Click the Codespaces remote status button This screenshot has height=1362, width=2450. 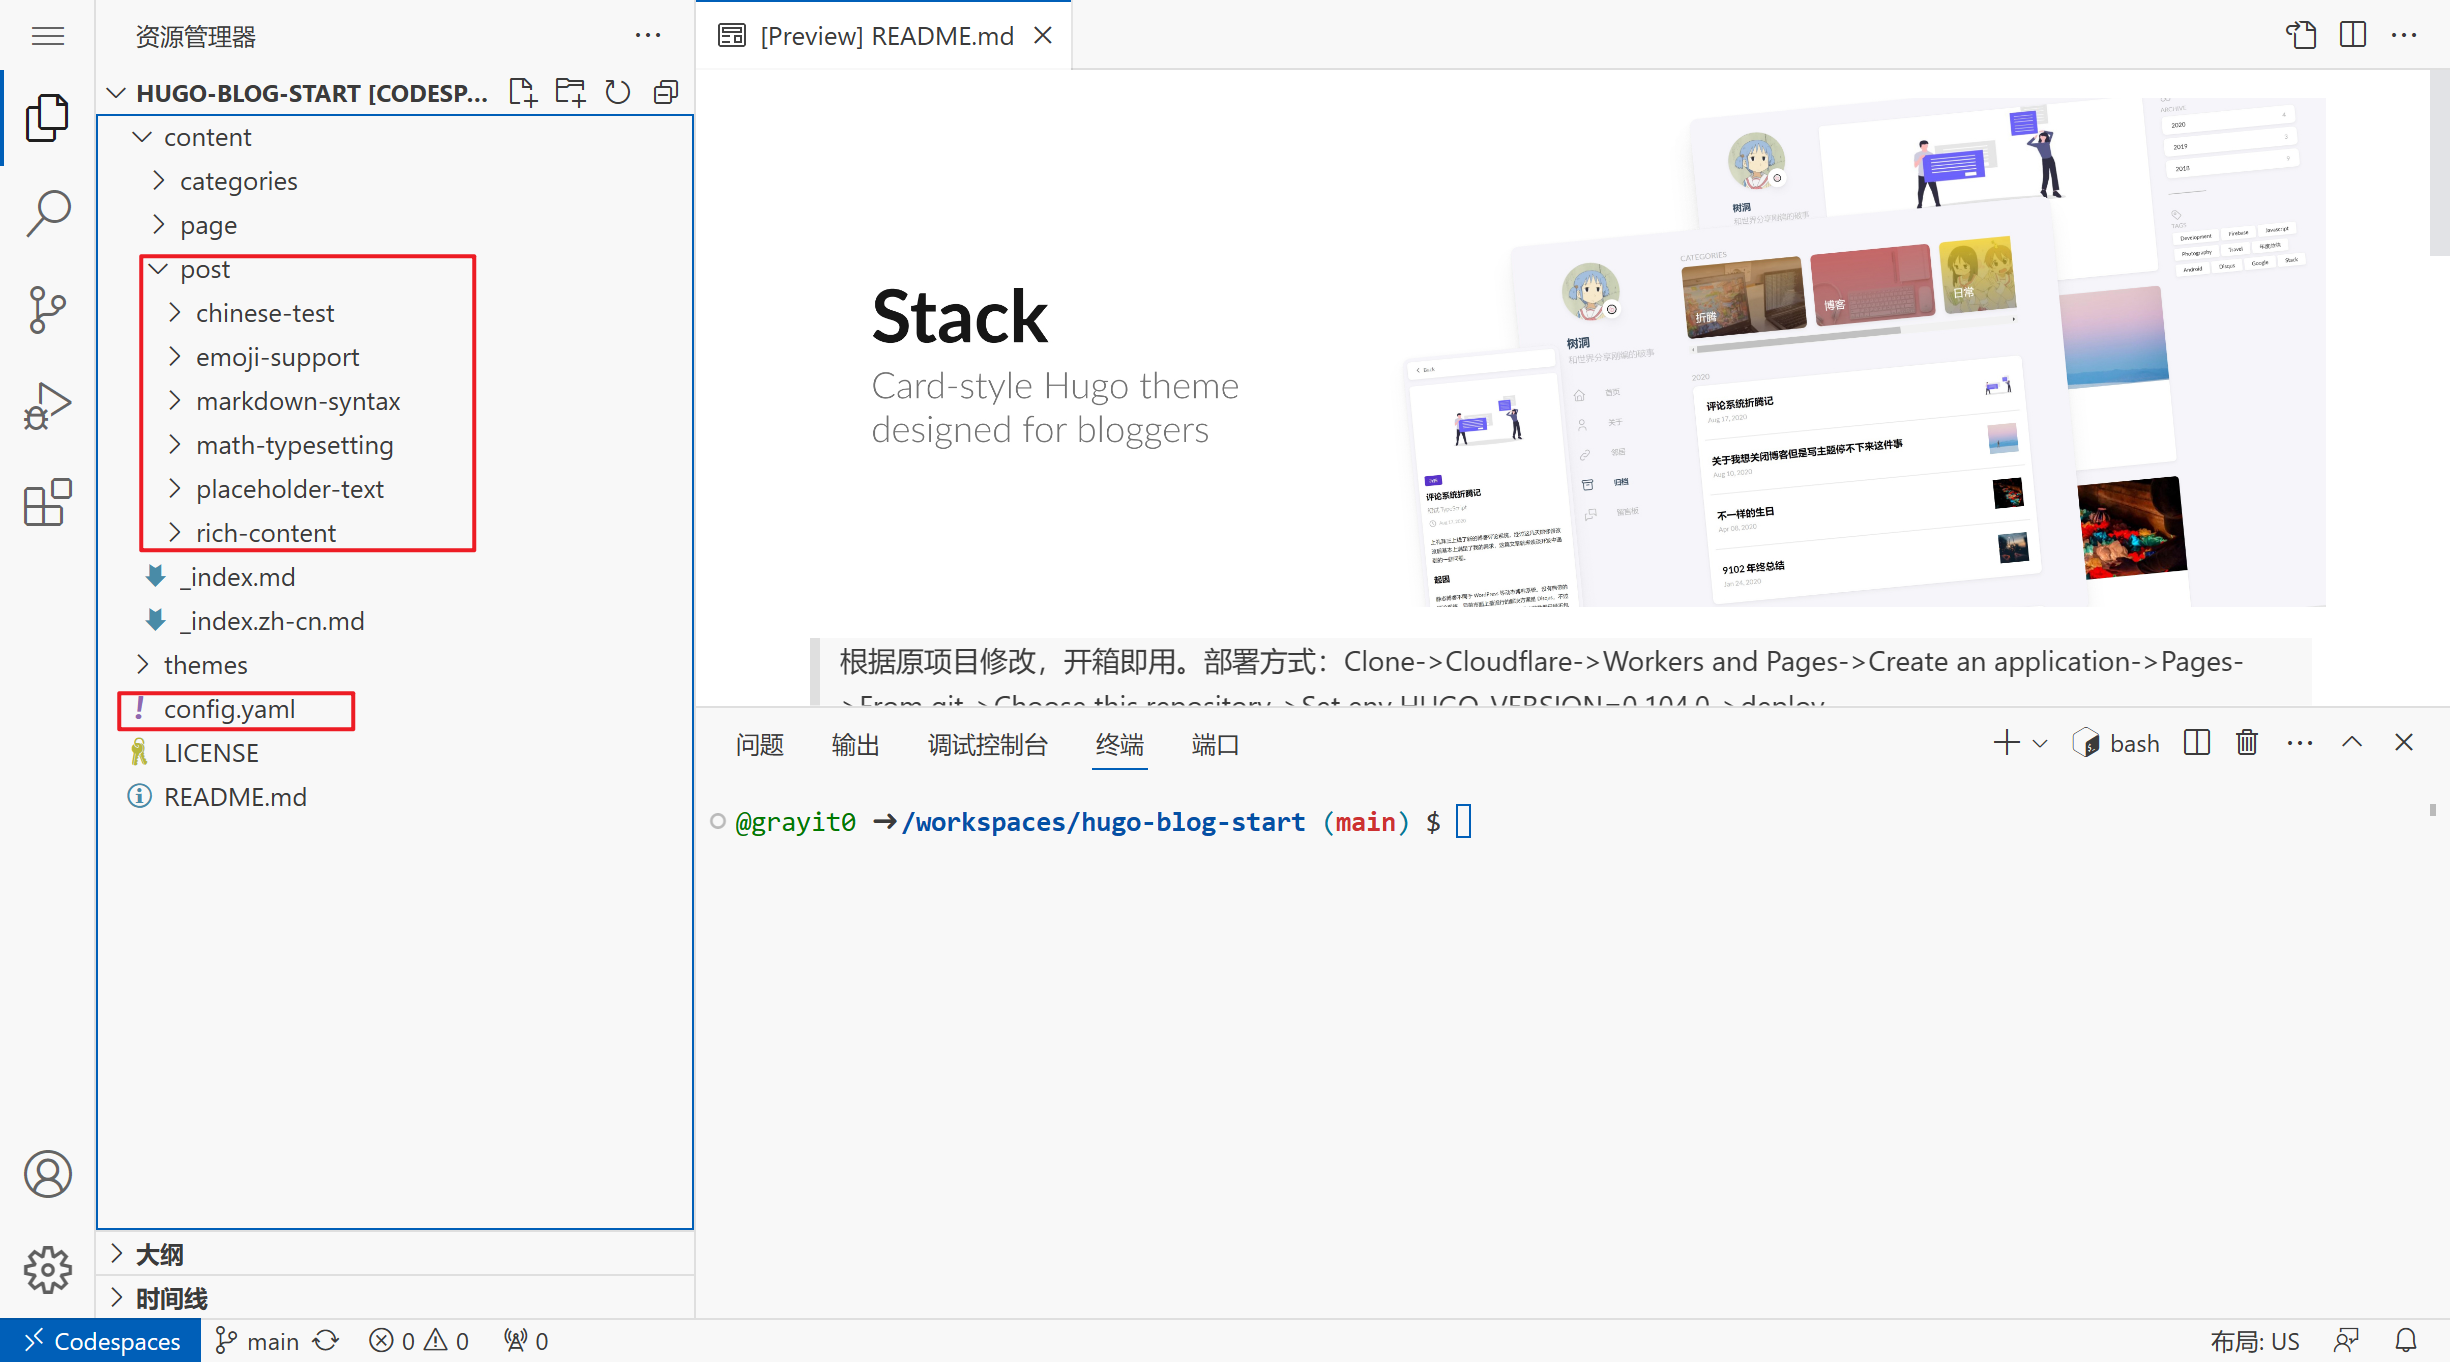point(101,1341)
